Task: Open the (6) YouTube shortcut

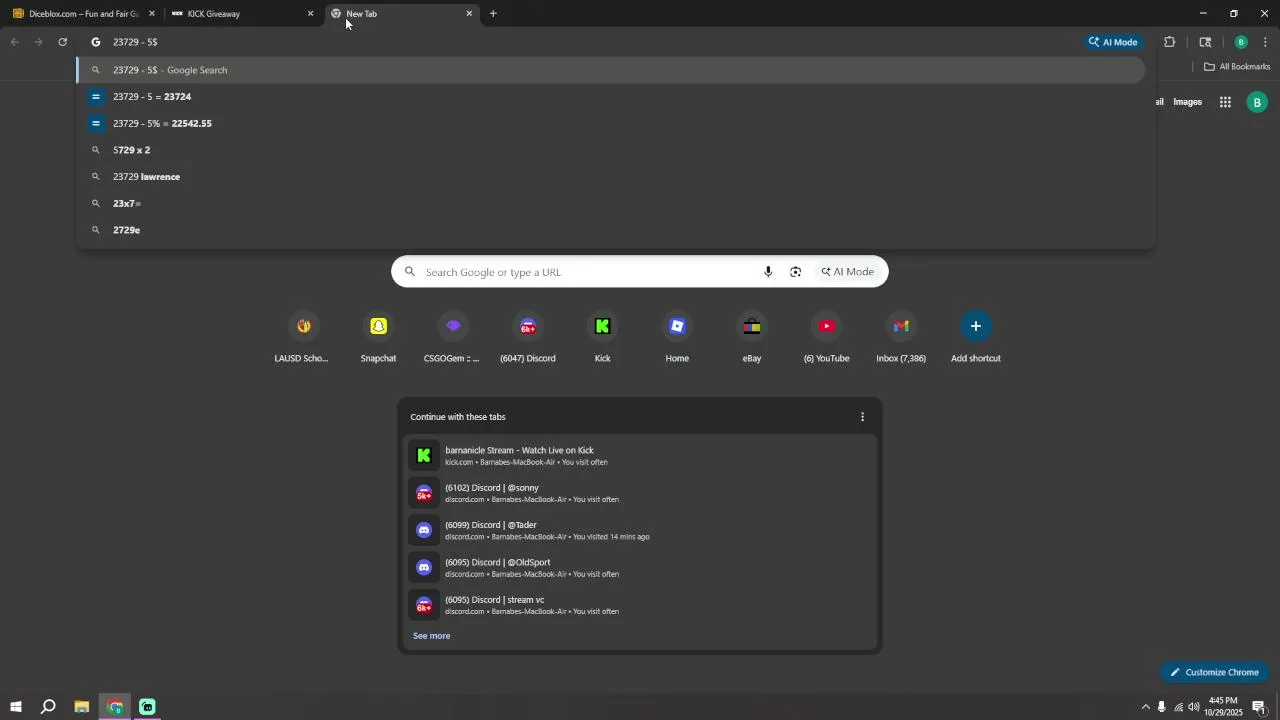Action: coord(826,337)
